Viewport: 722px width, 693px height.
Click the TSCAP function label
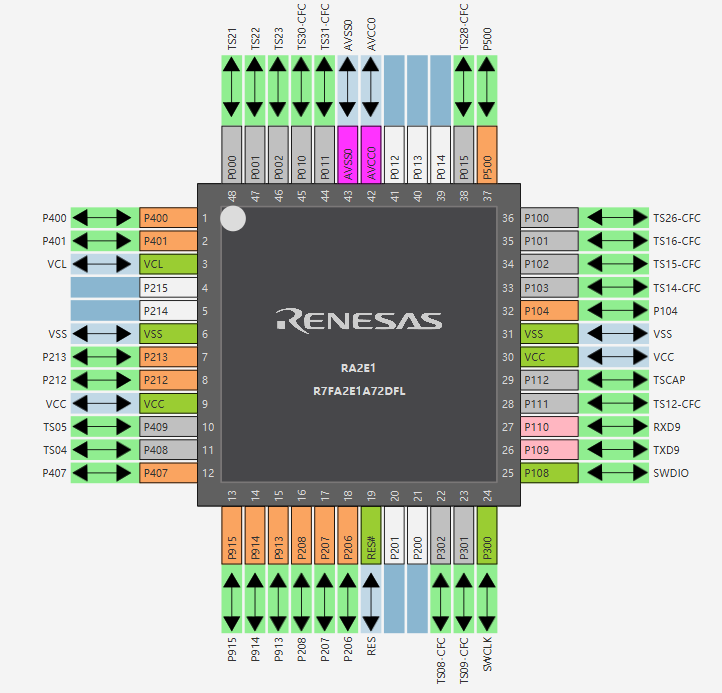click(x=669, y=380)
